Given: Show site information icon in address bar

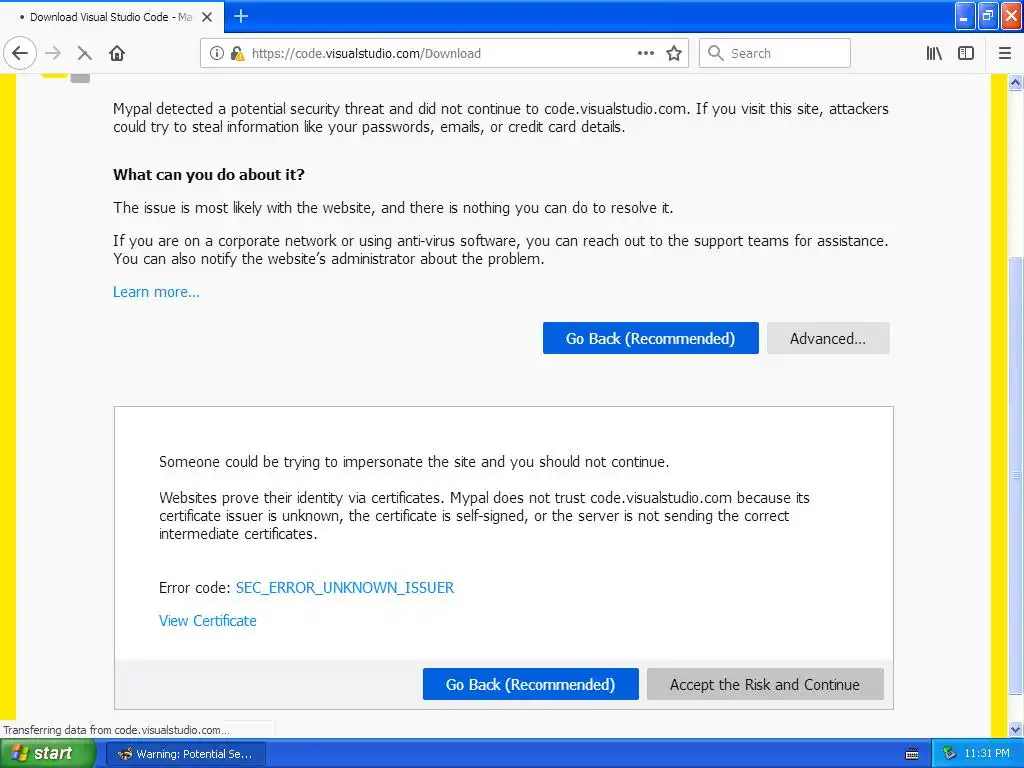Looking at the screenshot, I should pos(216,53).
